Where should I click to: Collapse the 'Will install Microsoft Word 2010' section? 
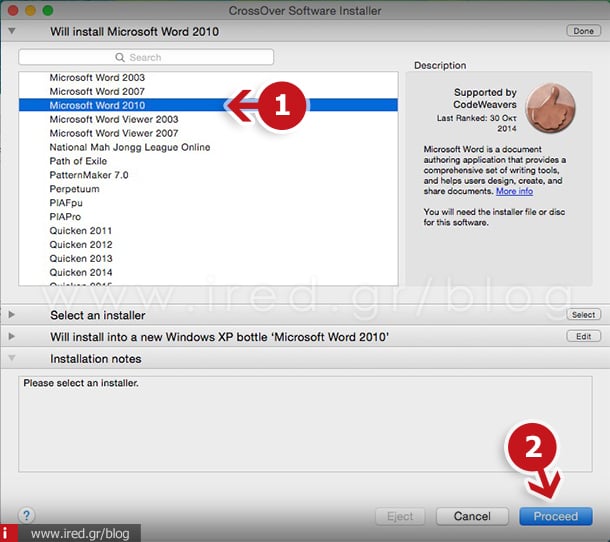tap(12, 31)
